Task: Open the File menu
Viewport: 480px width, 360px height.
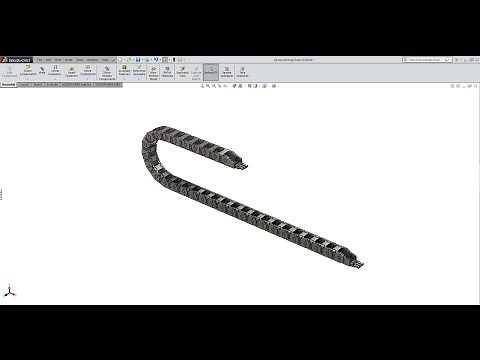Action: coord(39,60)
